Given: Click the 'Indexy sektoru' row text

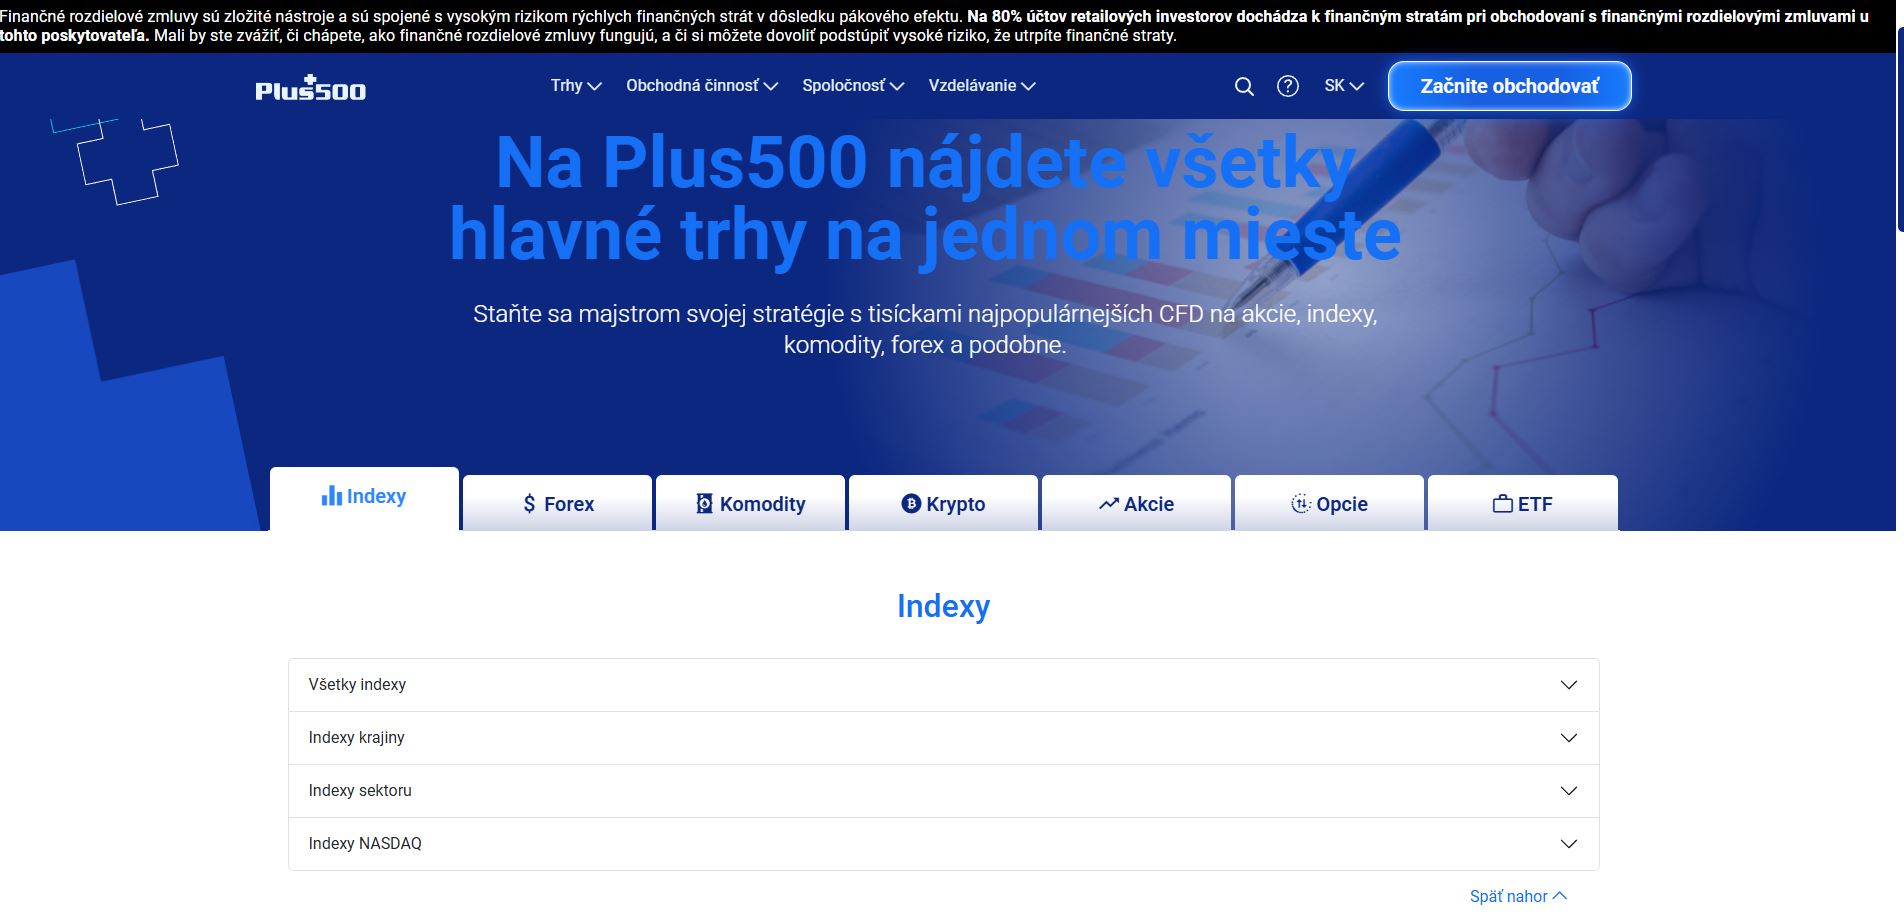Looking at the screenshot, I should pyautogui.click(x=360, y=791).
